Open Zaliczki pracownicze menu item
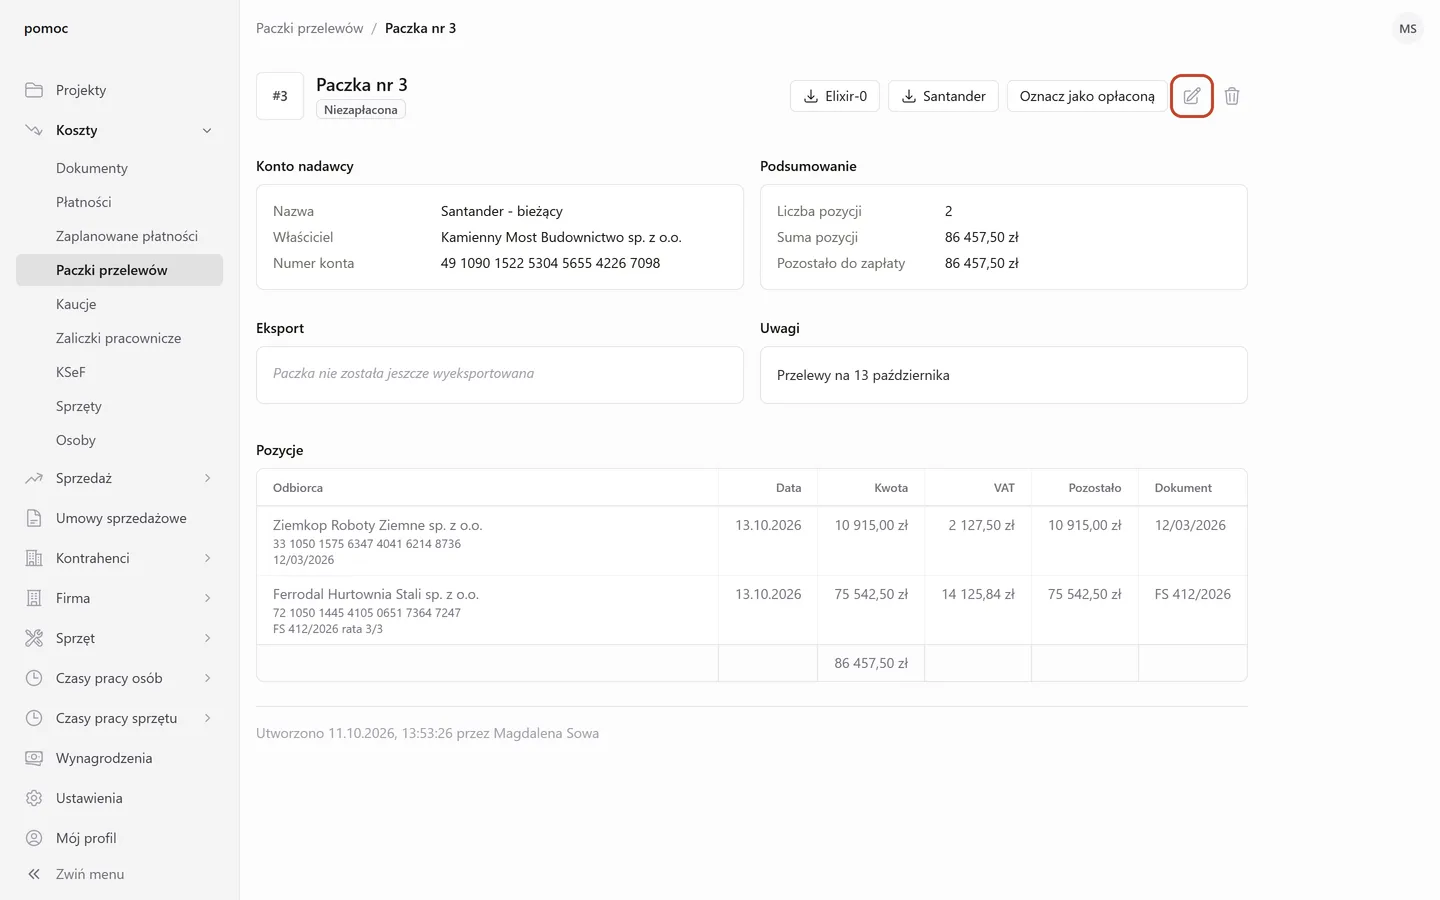 click(x=119, y=338)
